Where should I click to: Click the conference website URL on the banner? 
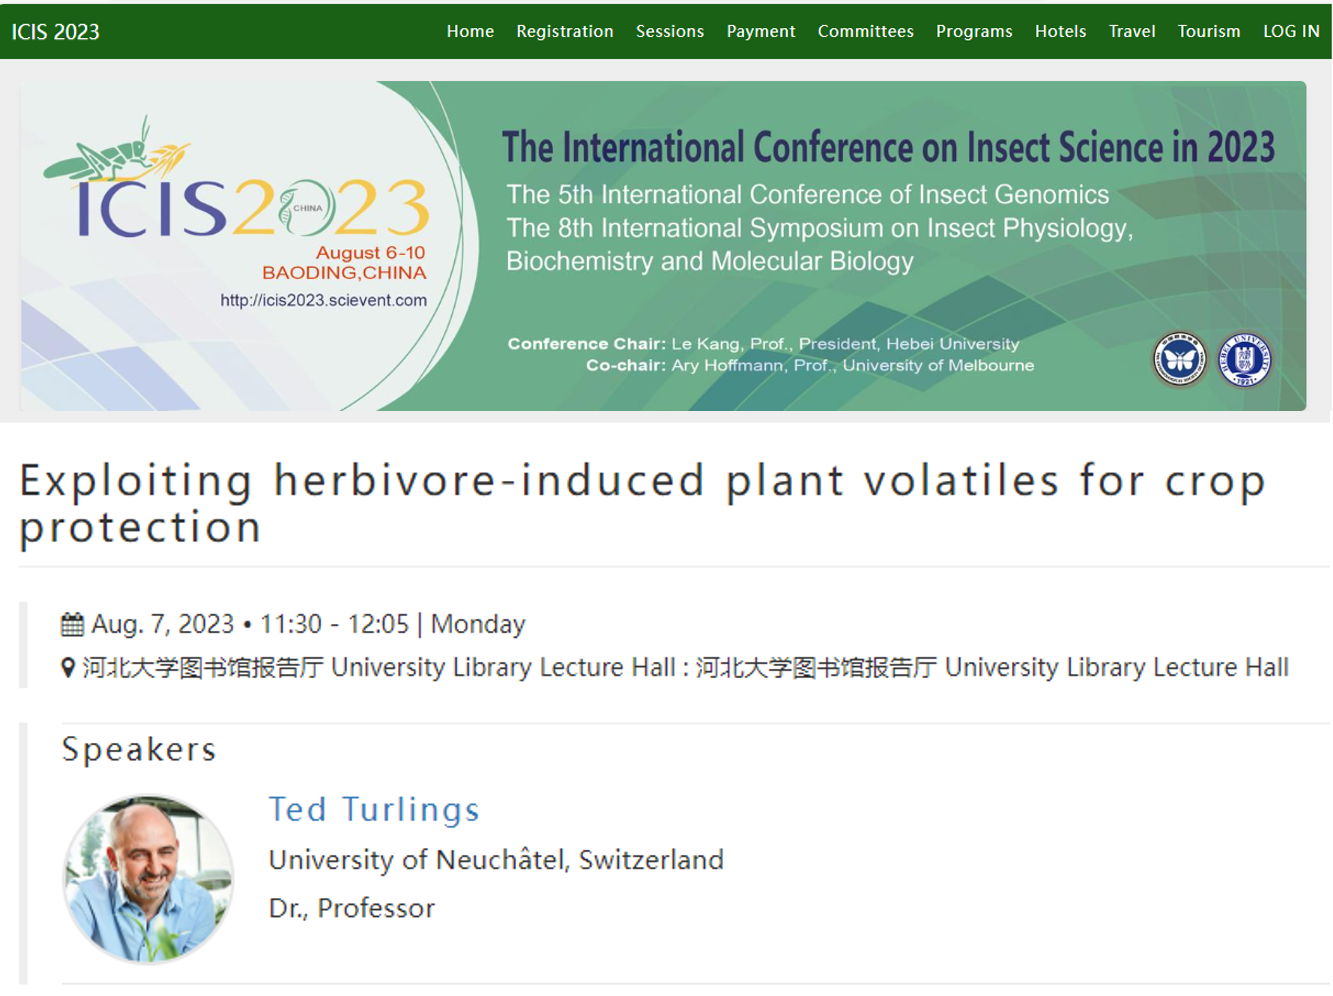coord(323,298)
